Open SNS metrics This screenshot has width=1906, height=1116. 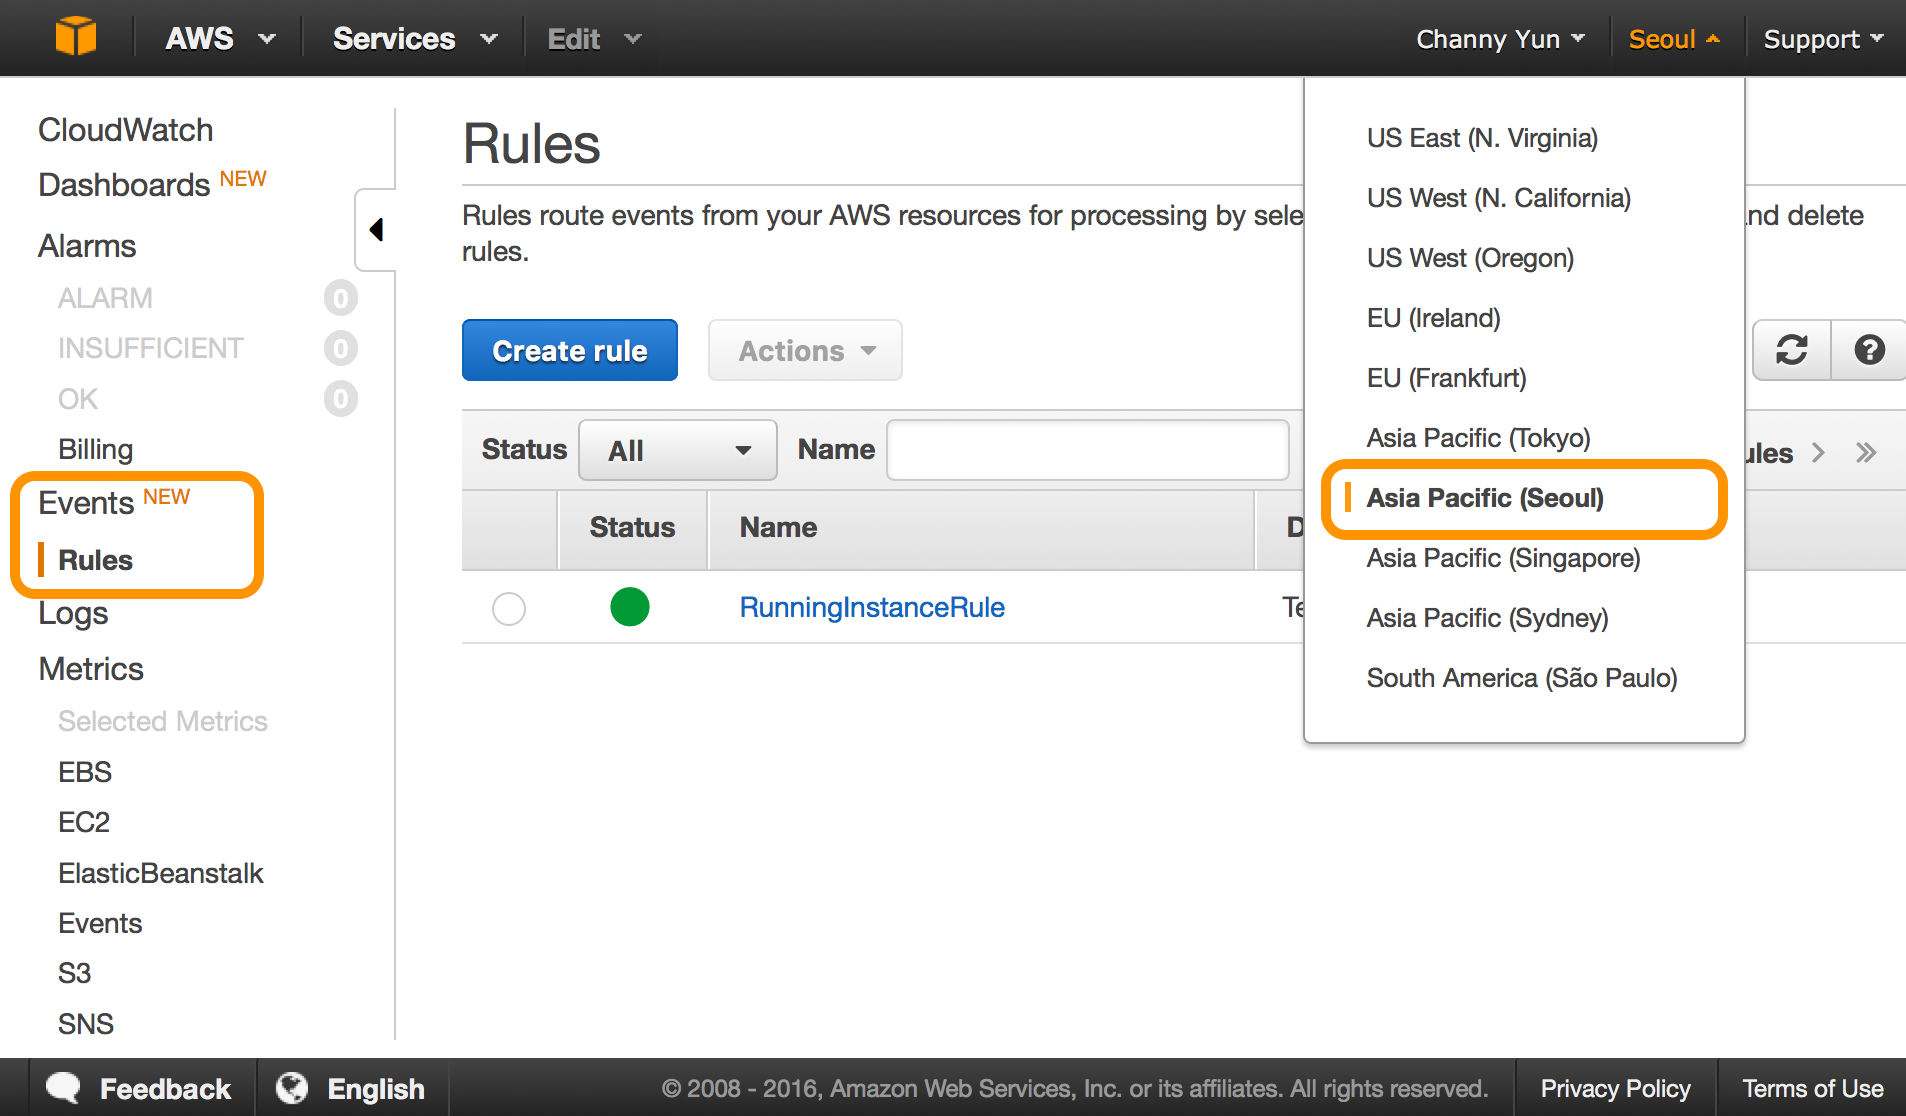pos(86,1024)
